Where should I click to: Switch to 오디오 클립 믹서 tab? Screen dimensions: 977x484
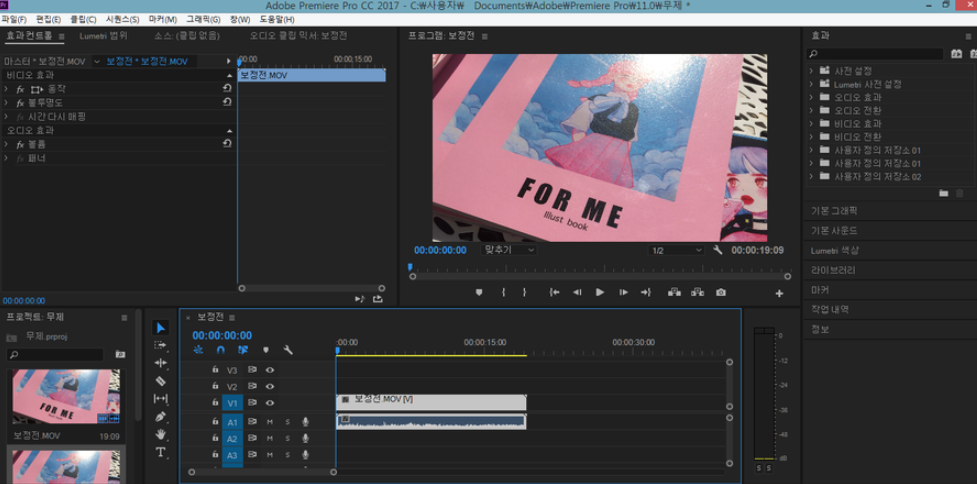[x=298, y=36]
